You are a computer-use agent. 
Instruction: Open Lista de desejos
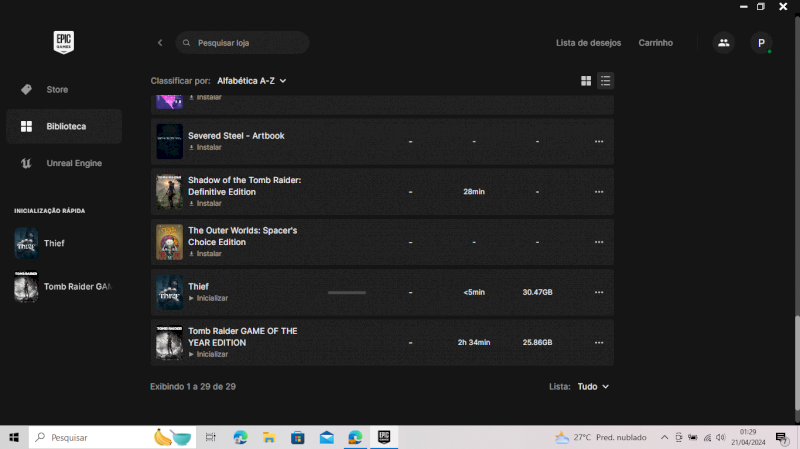point(588,43)
